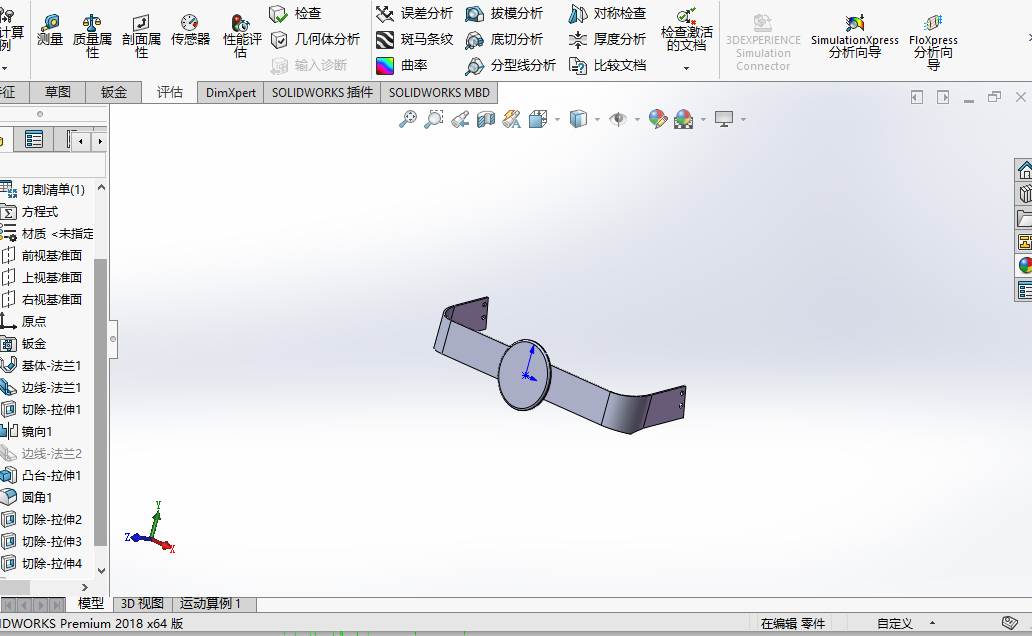Switch to the 钣金 sheet metal tab
Image resolution: width=1032 pixels, height=636 pixels.
click(x=114, y=92)
